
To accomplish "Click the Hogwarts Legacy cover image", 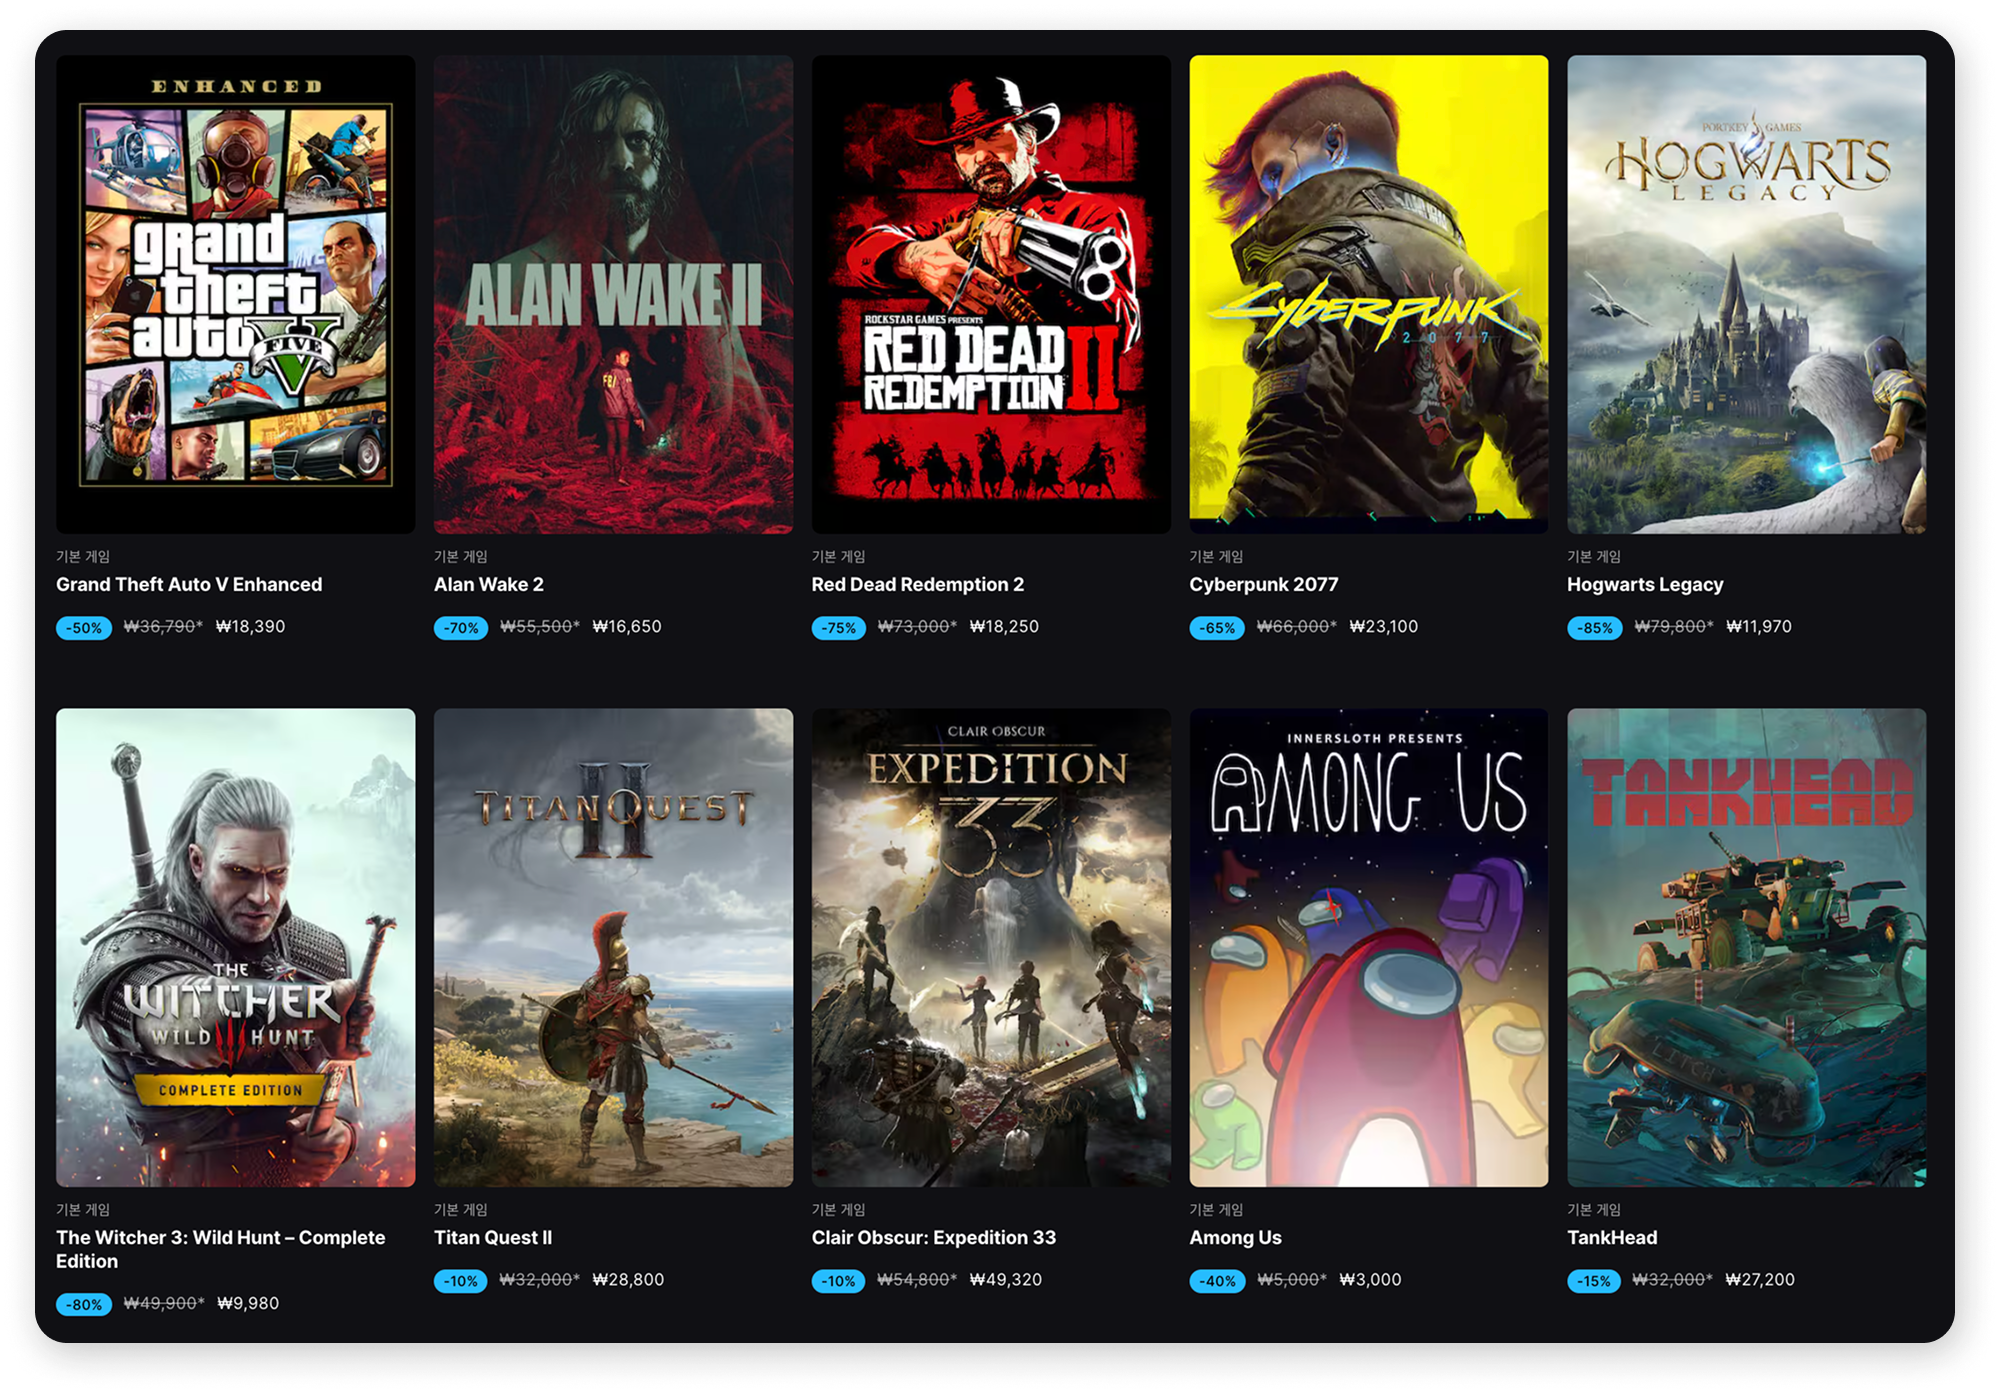I will 1747,294.
